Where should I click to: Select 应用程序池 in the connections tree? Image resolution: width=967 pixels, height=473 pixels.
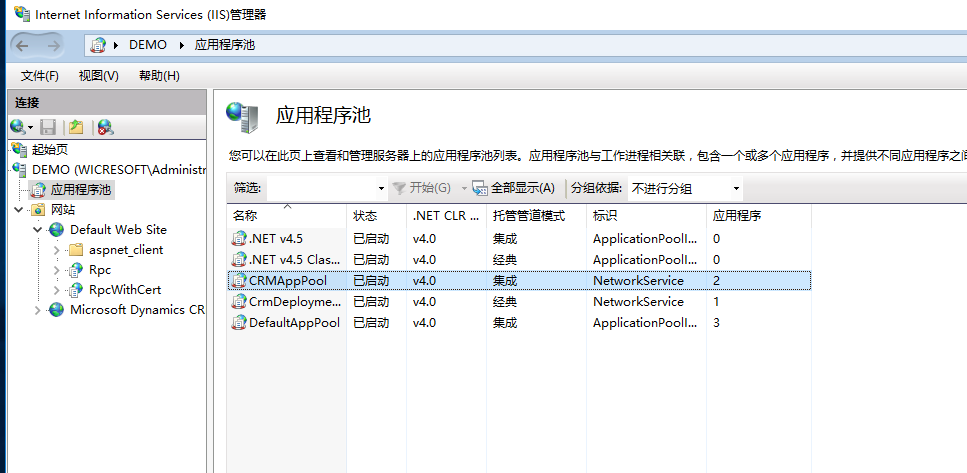pos(81,189)
